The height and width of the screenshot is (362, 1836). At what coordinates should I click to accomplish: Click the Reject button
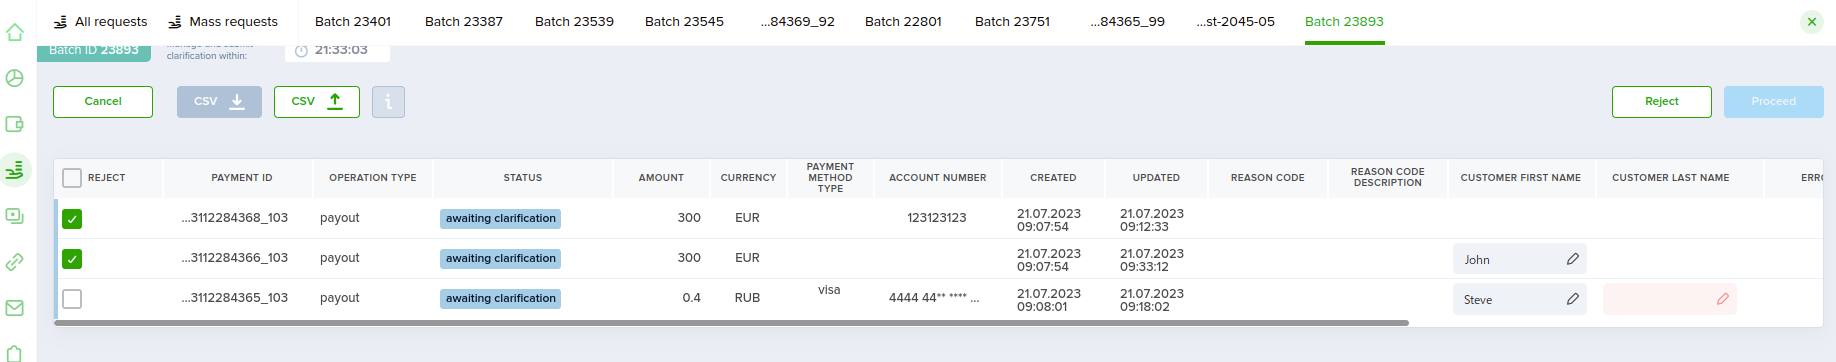pyautogui.click(x=1662, y=102)
